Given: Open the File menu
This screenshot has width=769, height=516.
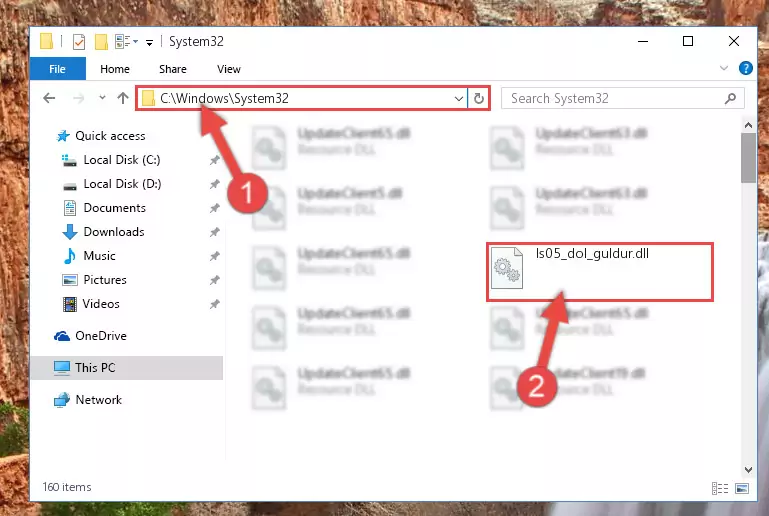Looking at the screenshot, I should pyautogui.click(x=57, y=69).
